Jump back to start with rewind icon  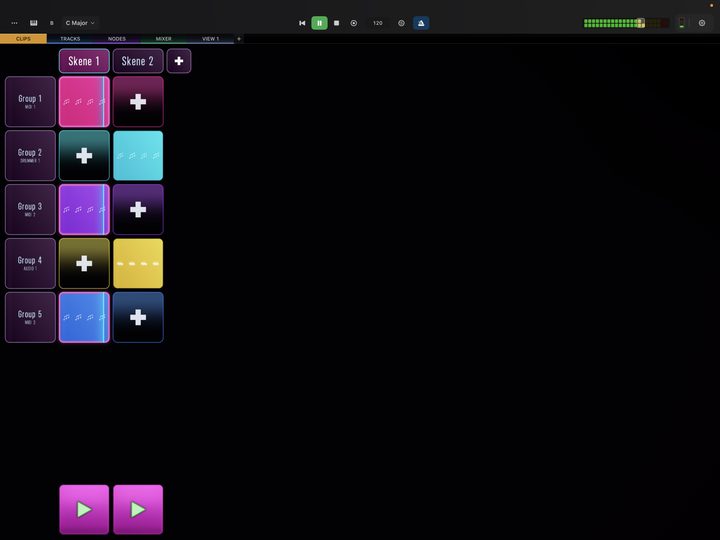(x=302, y=23)
